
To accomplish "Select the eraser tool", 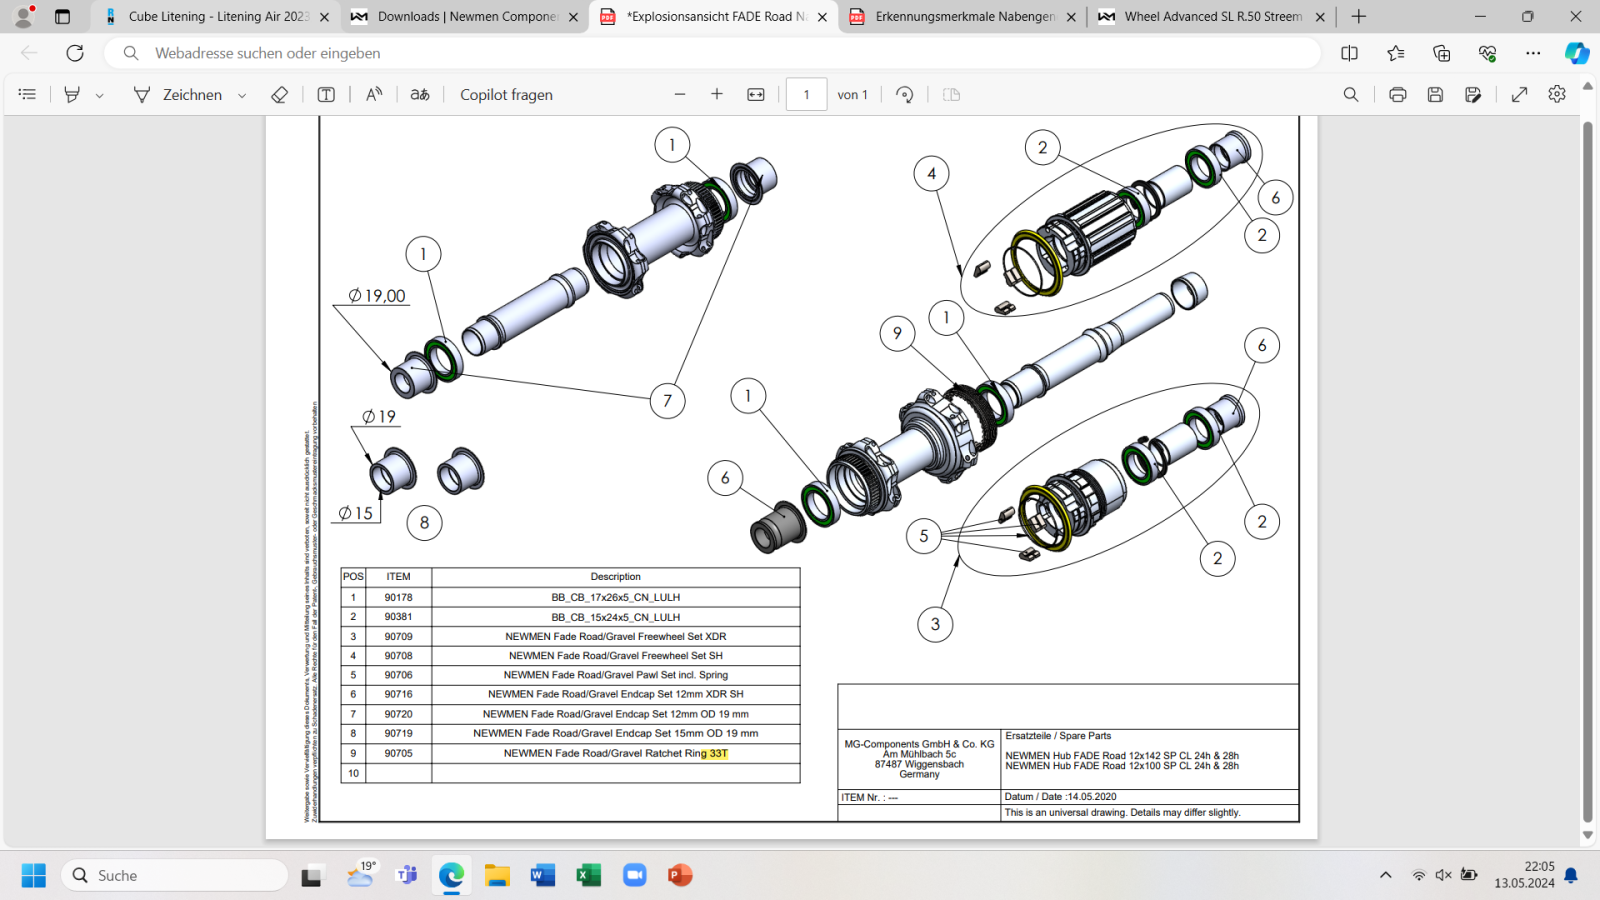I will (280, 94).
